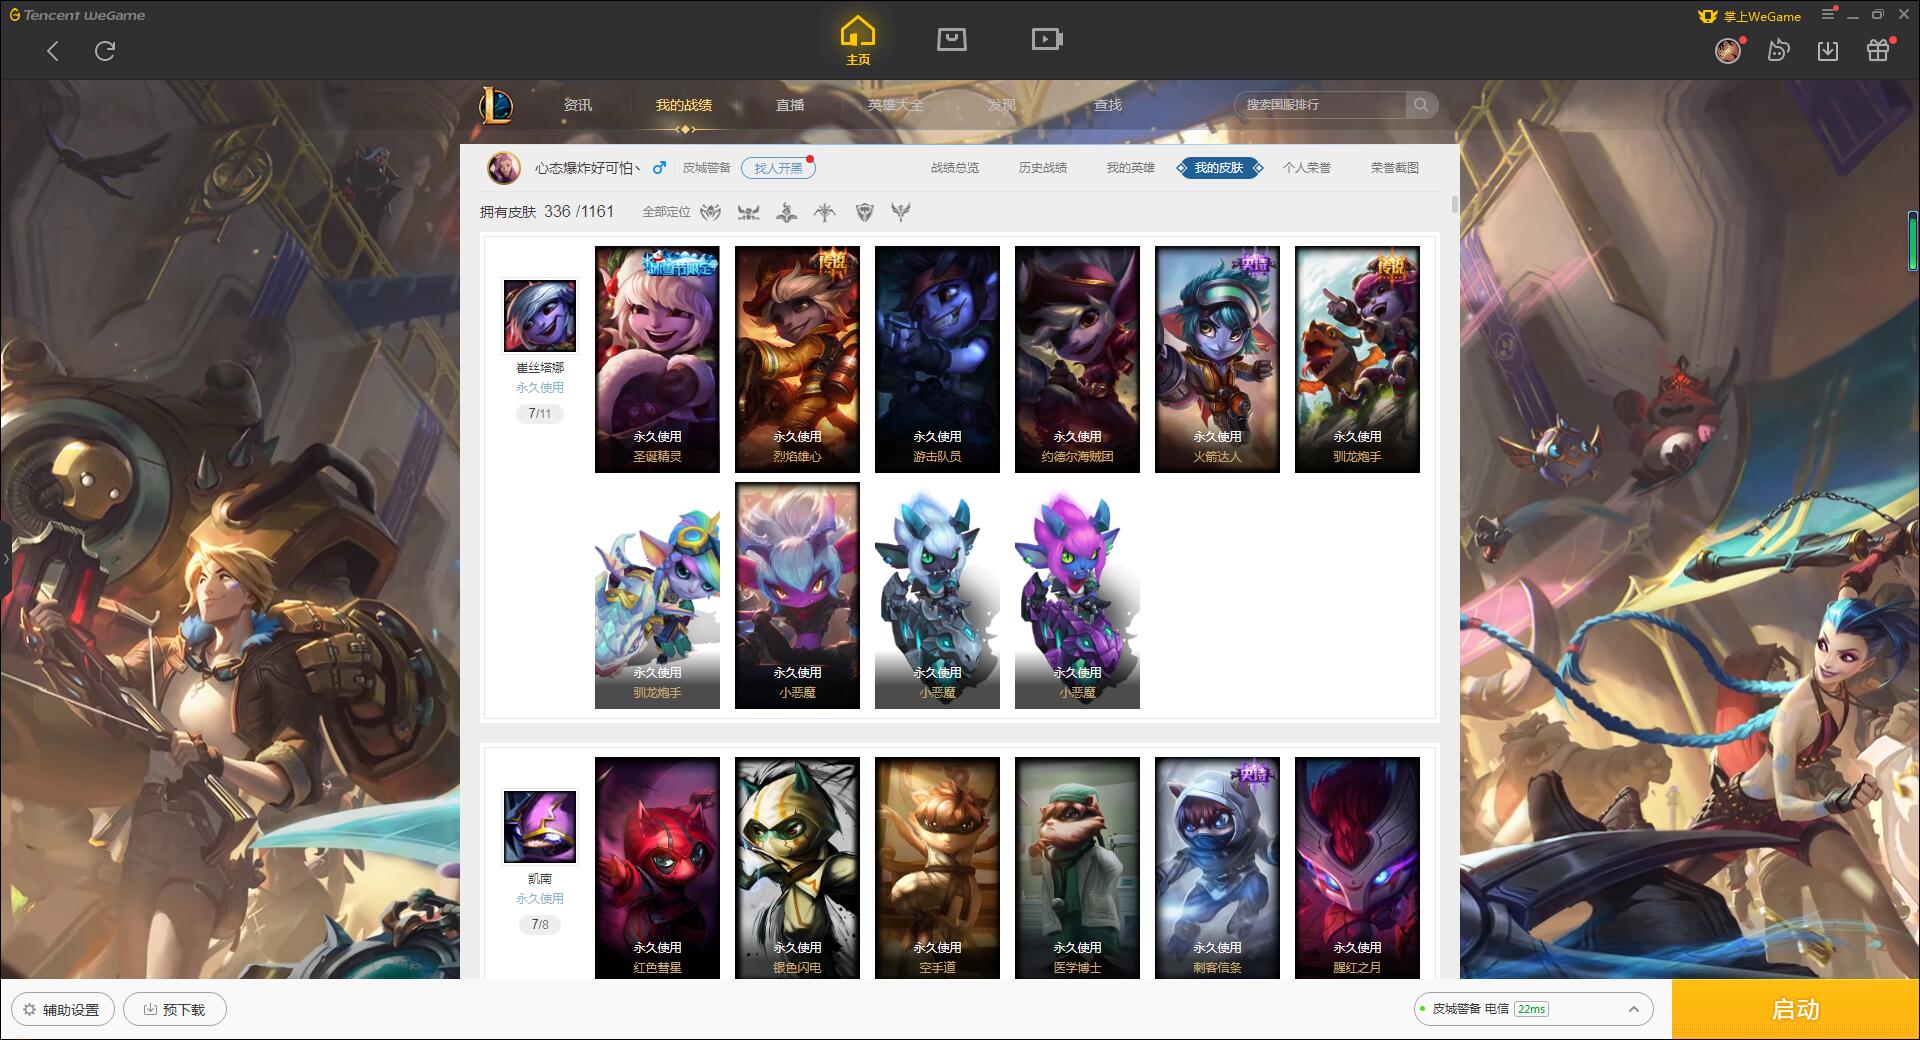Refresh the page with the reload icon
Viewport: 1920px width, 1040px height.
(x=105, y=51)
